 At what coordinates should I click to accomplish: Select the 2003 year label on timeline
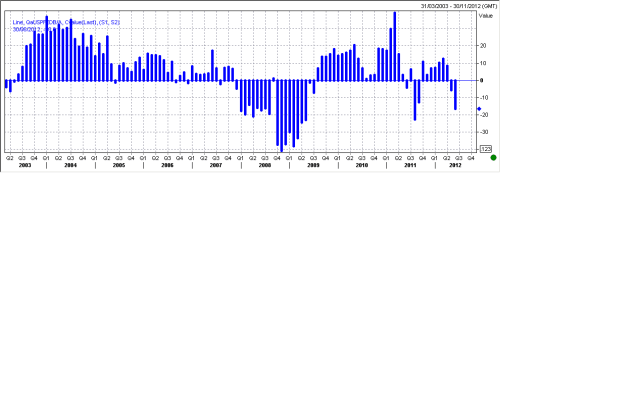click(24, 165)
